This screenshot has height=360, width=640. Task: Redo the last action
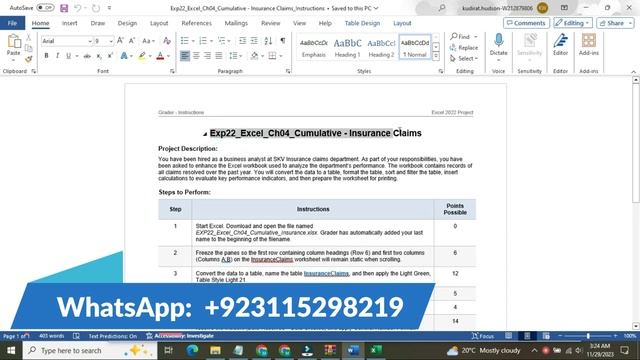point(96,8)
